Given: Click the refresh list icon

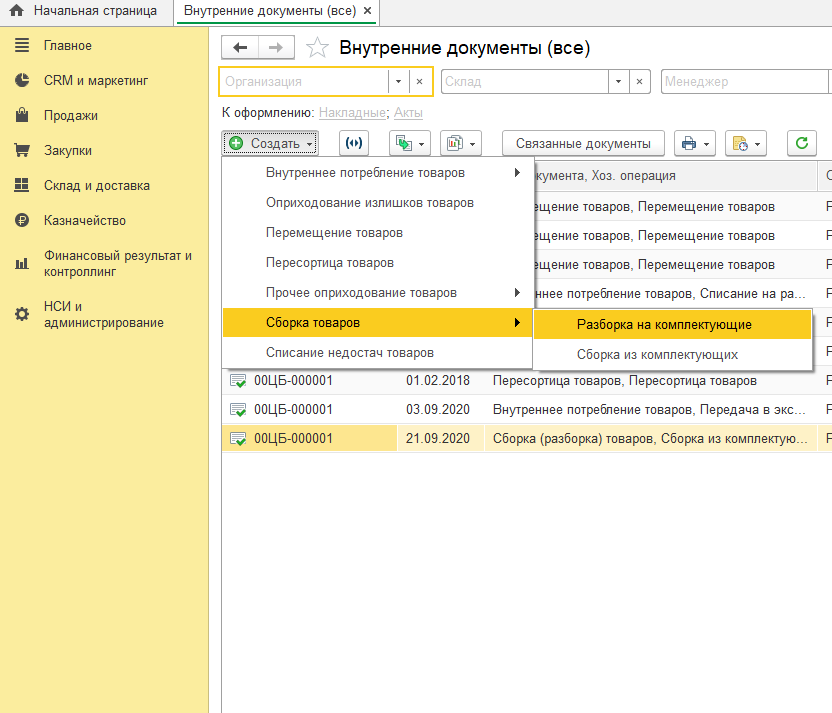Looking at the screenshot, I should click(800, 143).
